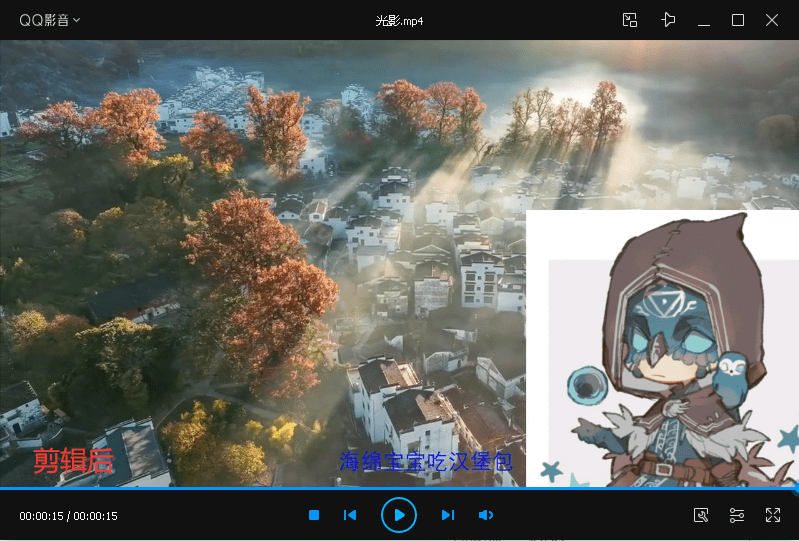The height and width of the screenshot is (541, 799).
Task: Play the video with the round play button
Action: click(399, 515)
